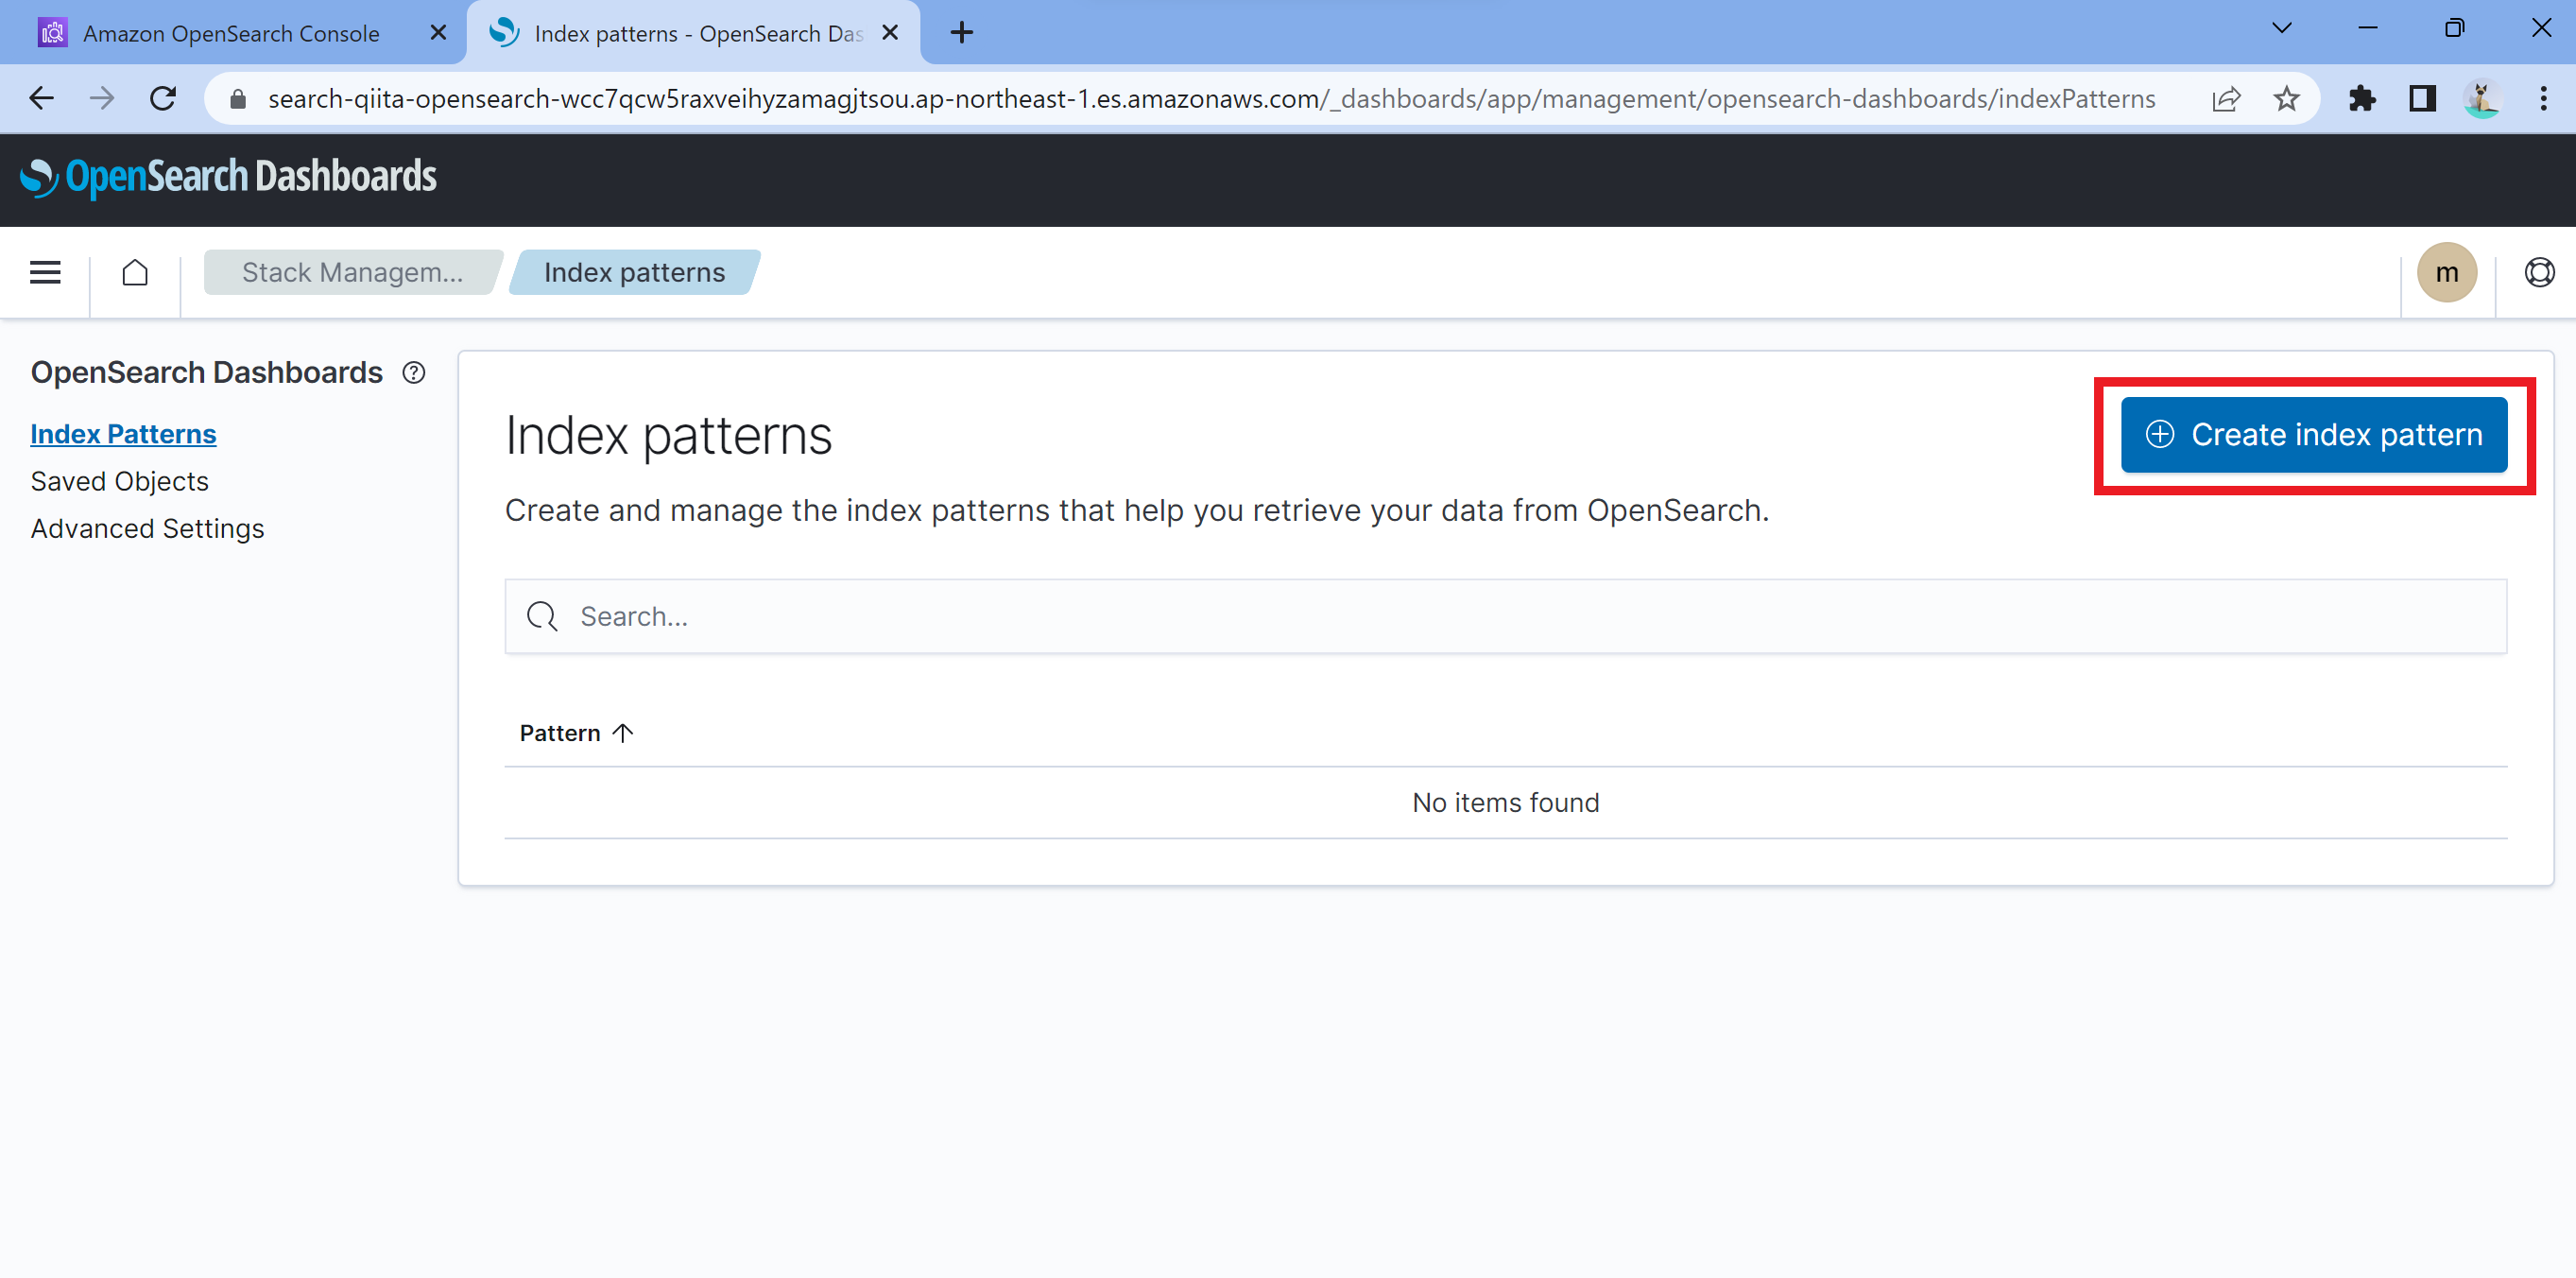Open Advanced Settings in sidebar
Image resolution: width=2576 pixels, height=1278 pixels.
tap(147, 528)
